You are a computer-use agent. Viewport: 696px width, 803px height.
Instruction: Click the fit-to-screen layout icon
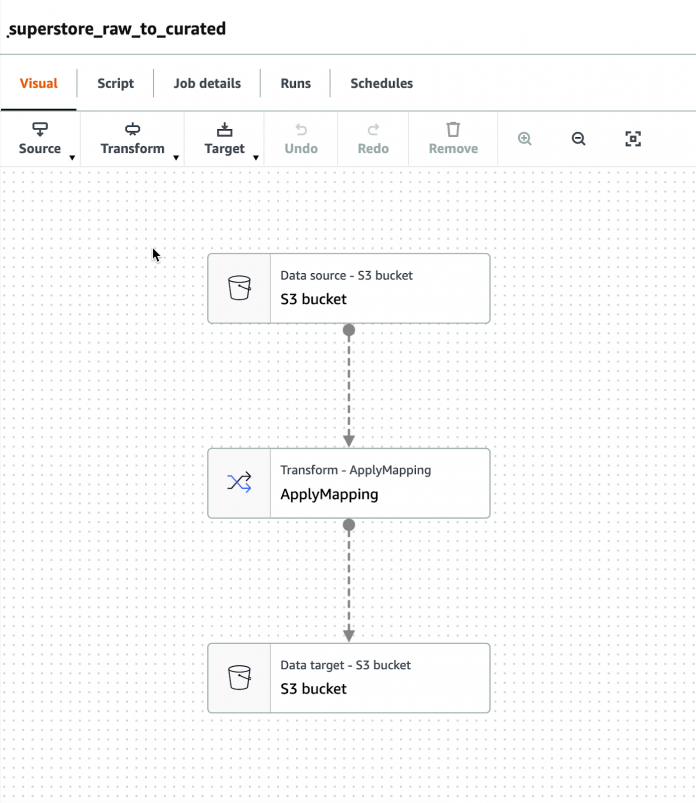tap(633, 139)
